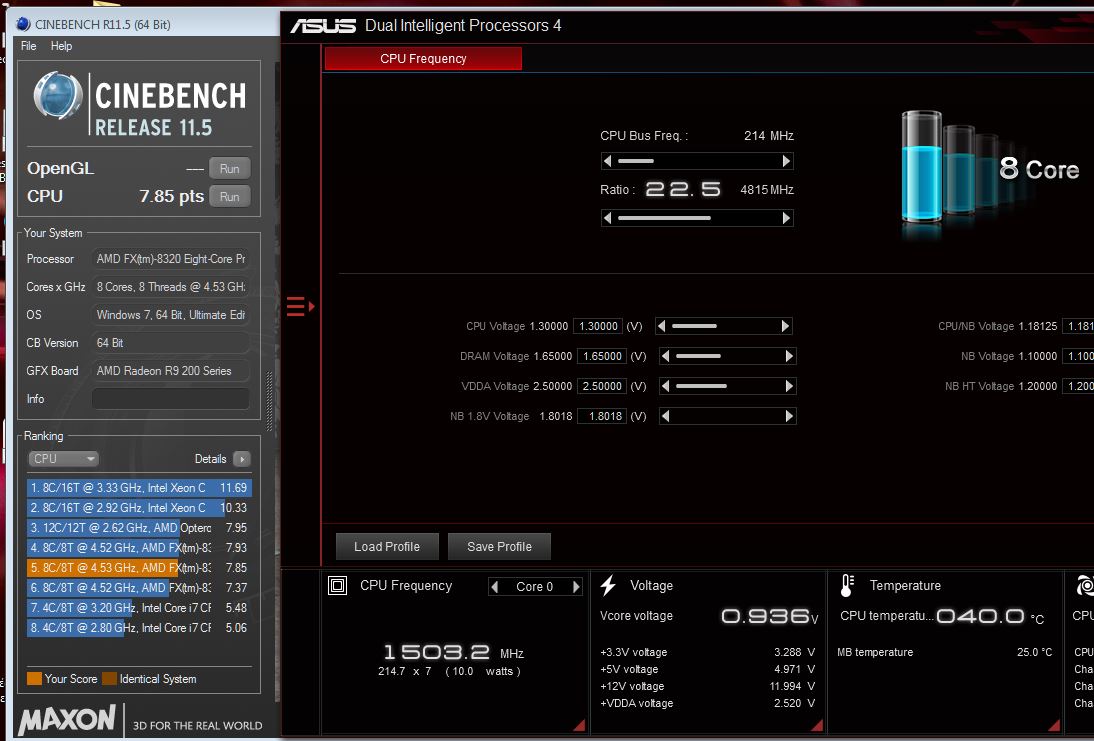Decrease DRAM Voltage with left arrow
Image resolution: width=1094 pixels, height=741 pixels.
click(x=666, y=356)
